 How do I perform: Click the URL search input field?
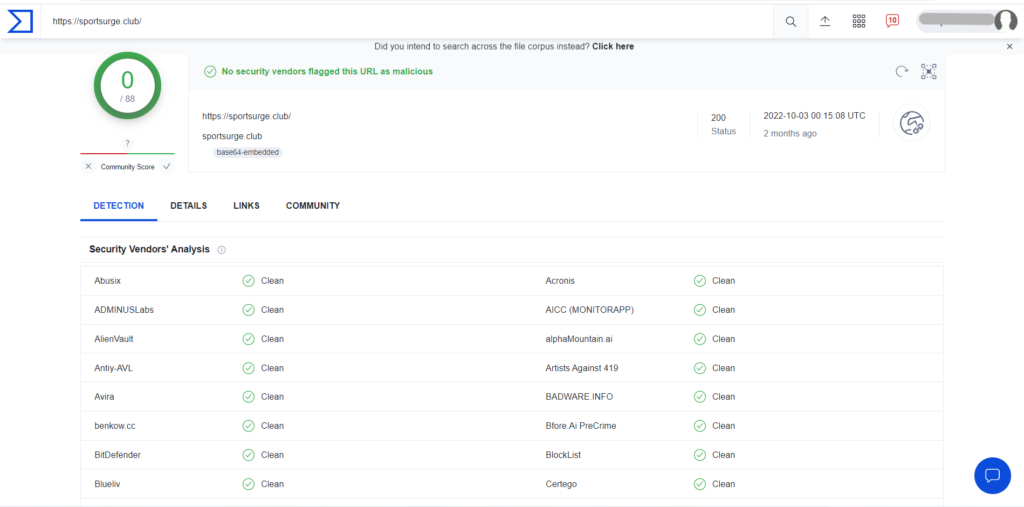[405, 21]
